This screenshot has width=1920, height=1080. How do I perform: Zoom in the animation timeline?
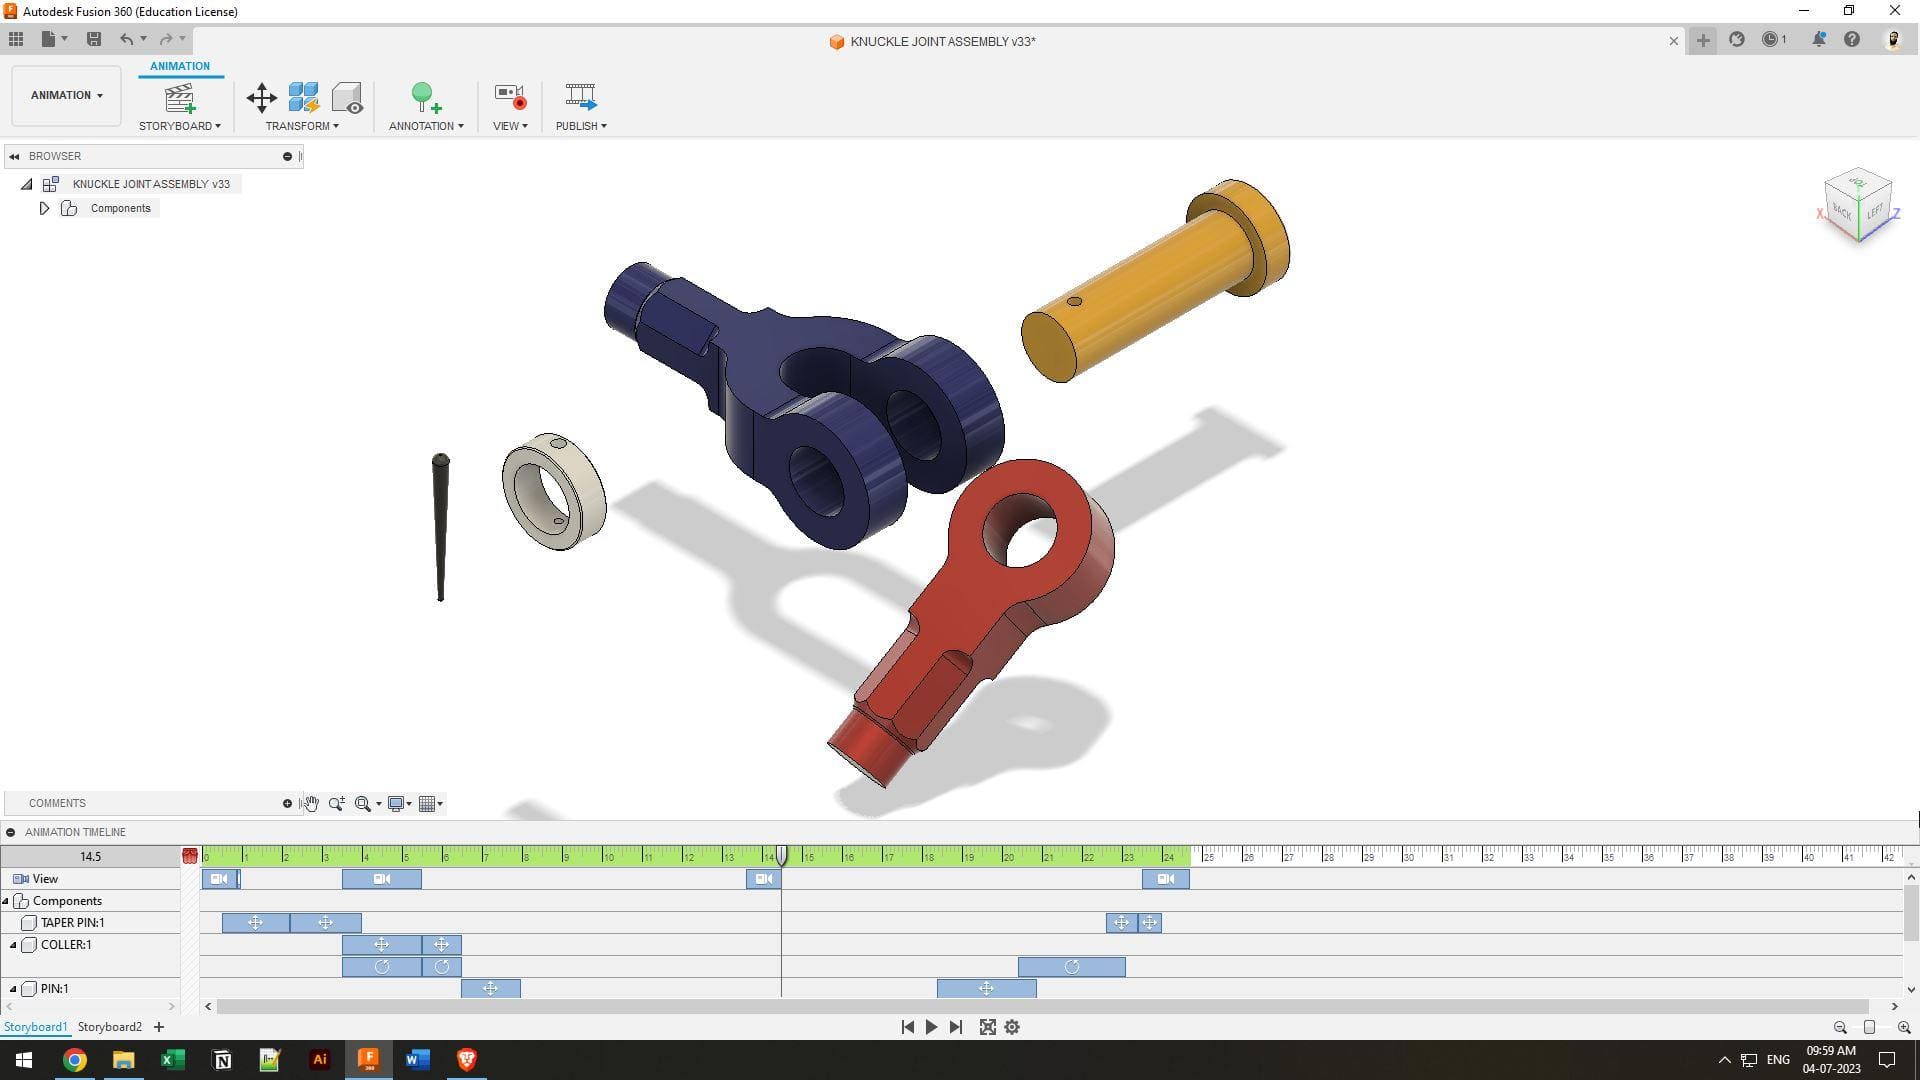click(1904, 1027)
